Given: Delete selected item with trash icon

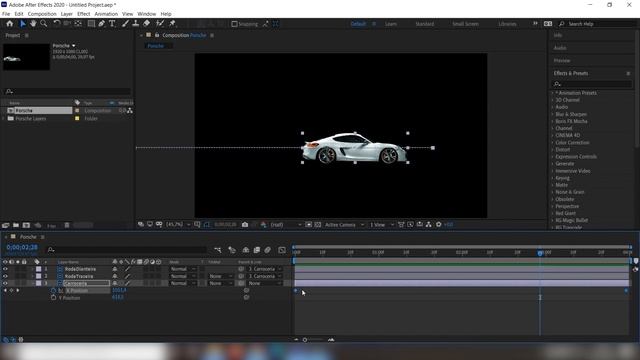Looking at the screenshot, I should (x=67, y=225).
